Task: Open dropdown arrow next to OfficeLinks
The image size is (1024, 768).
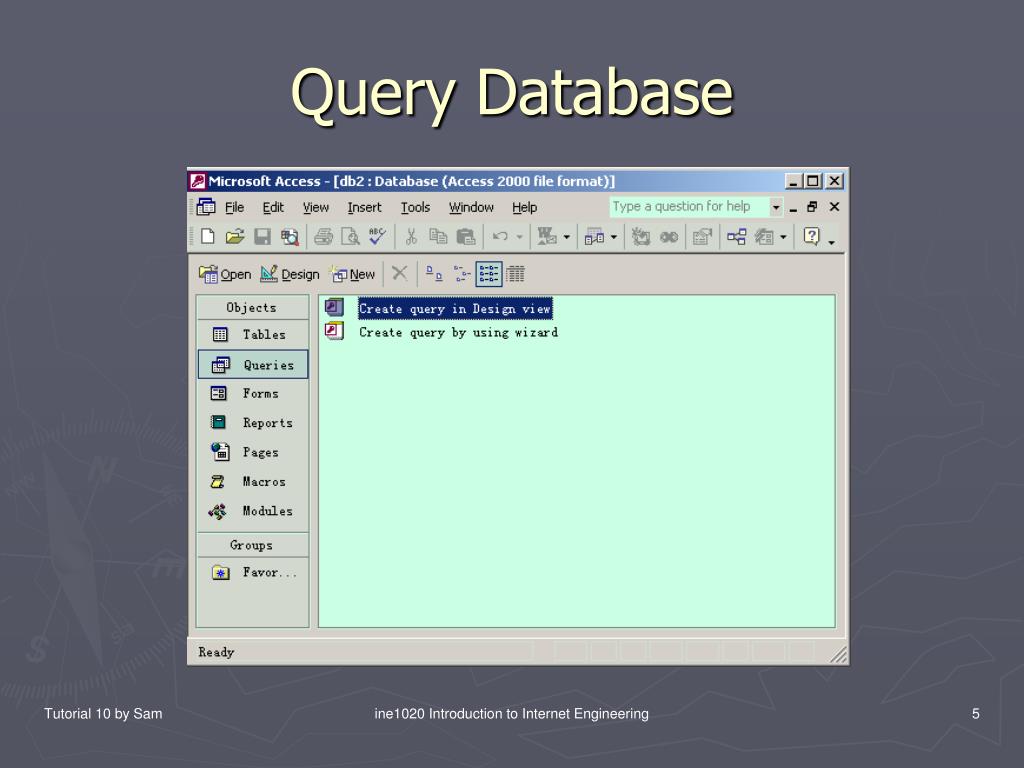Action: 567,237
